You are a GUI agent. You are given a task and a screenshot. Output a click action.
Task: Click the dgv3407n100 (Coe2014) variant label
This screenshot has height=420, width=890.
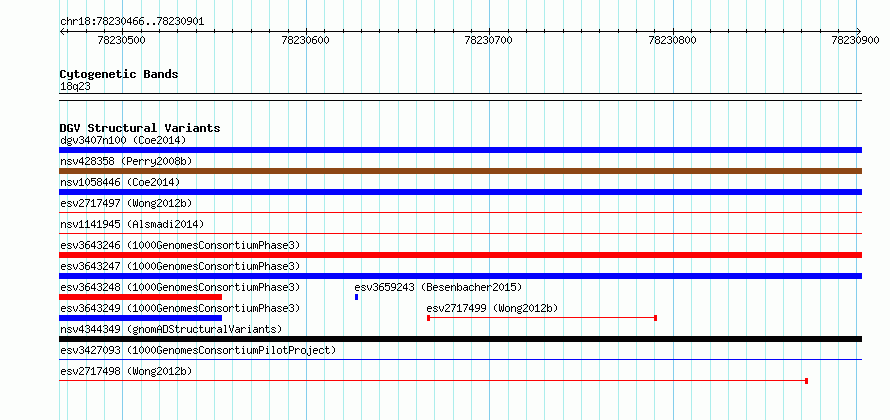click(x=123, y=140)
